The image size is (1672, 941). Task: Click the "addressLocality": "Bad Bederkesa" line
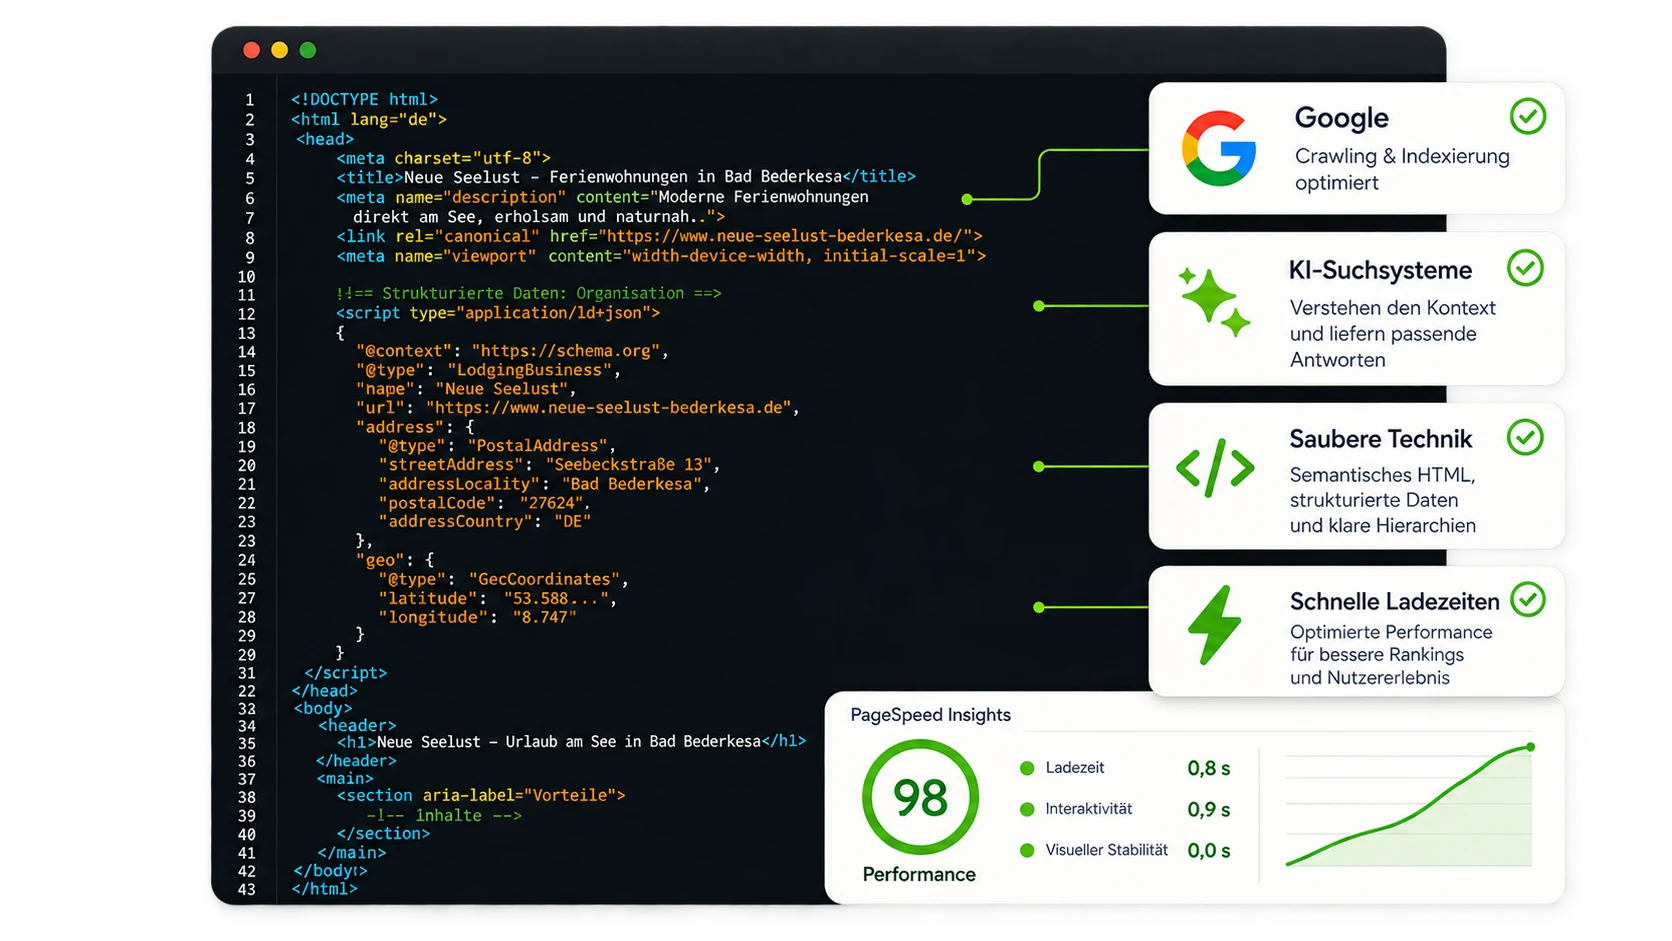544,484
